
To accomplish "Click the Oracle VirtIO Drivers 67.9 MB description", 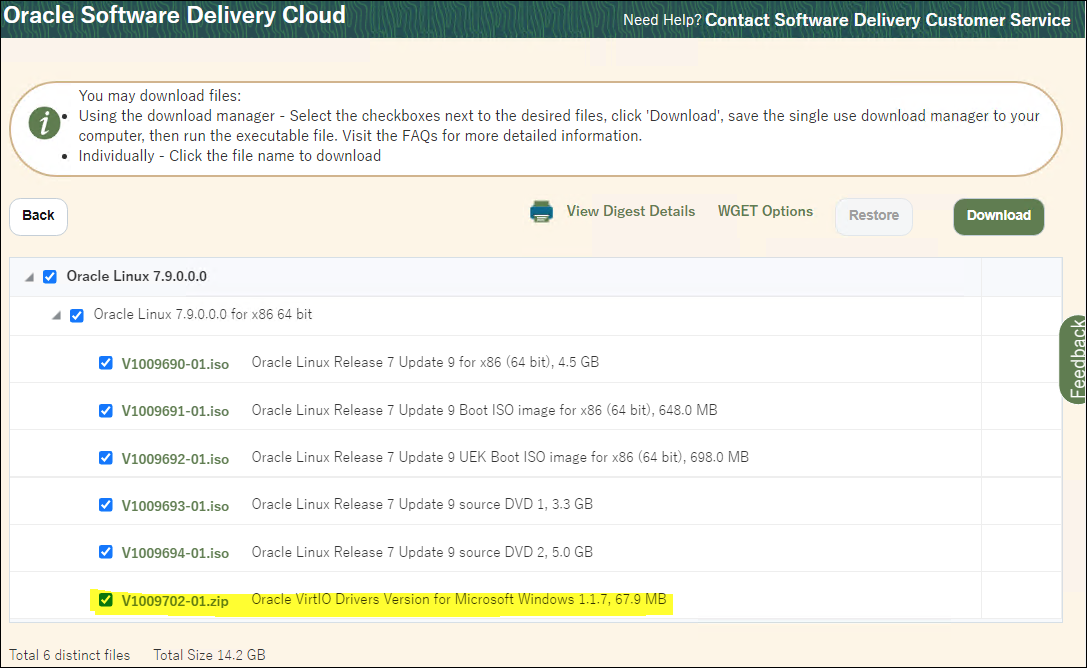I will tap(458, 599).
